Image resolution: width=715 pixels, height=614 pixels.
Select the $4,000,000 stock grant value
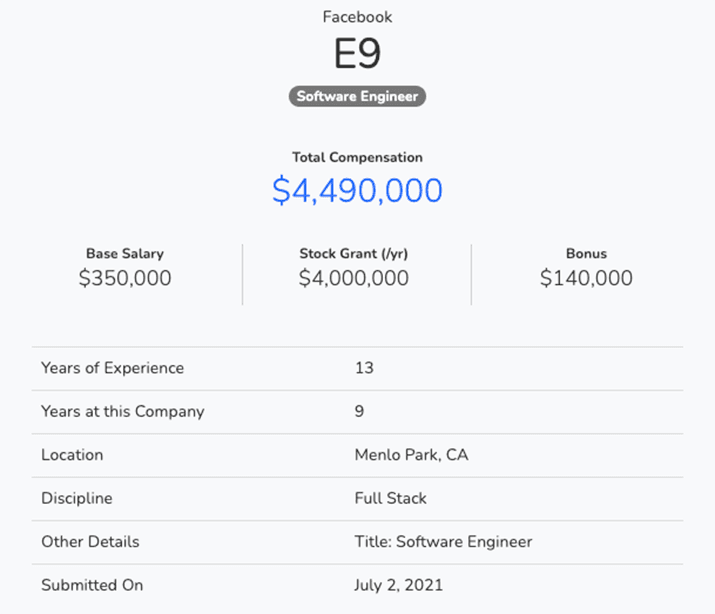[x=354, y=279]
